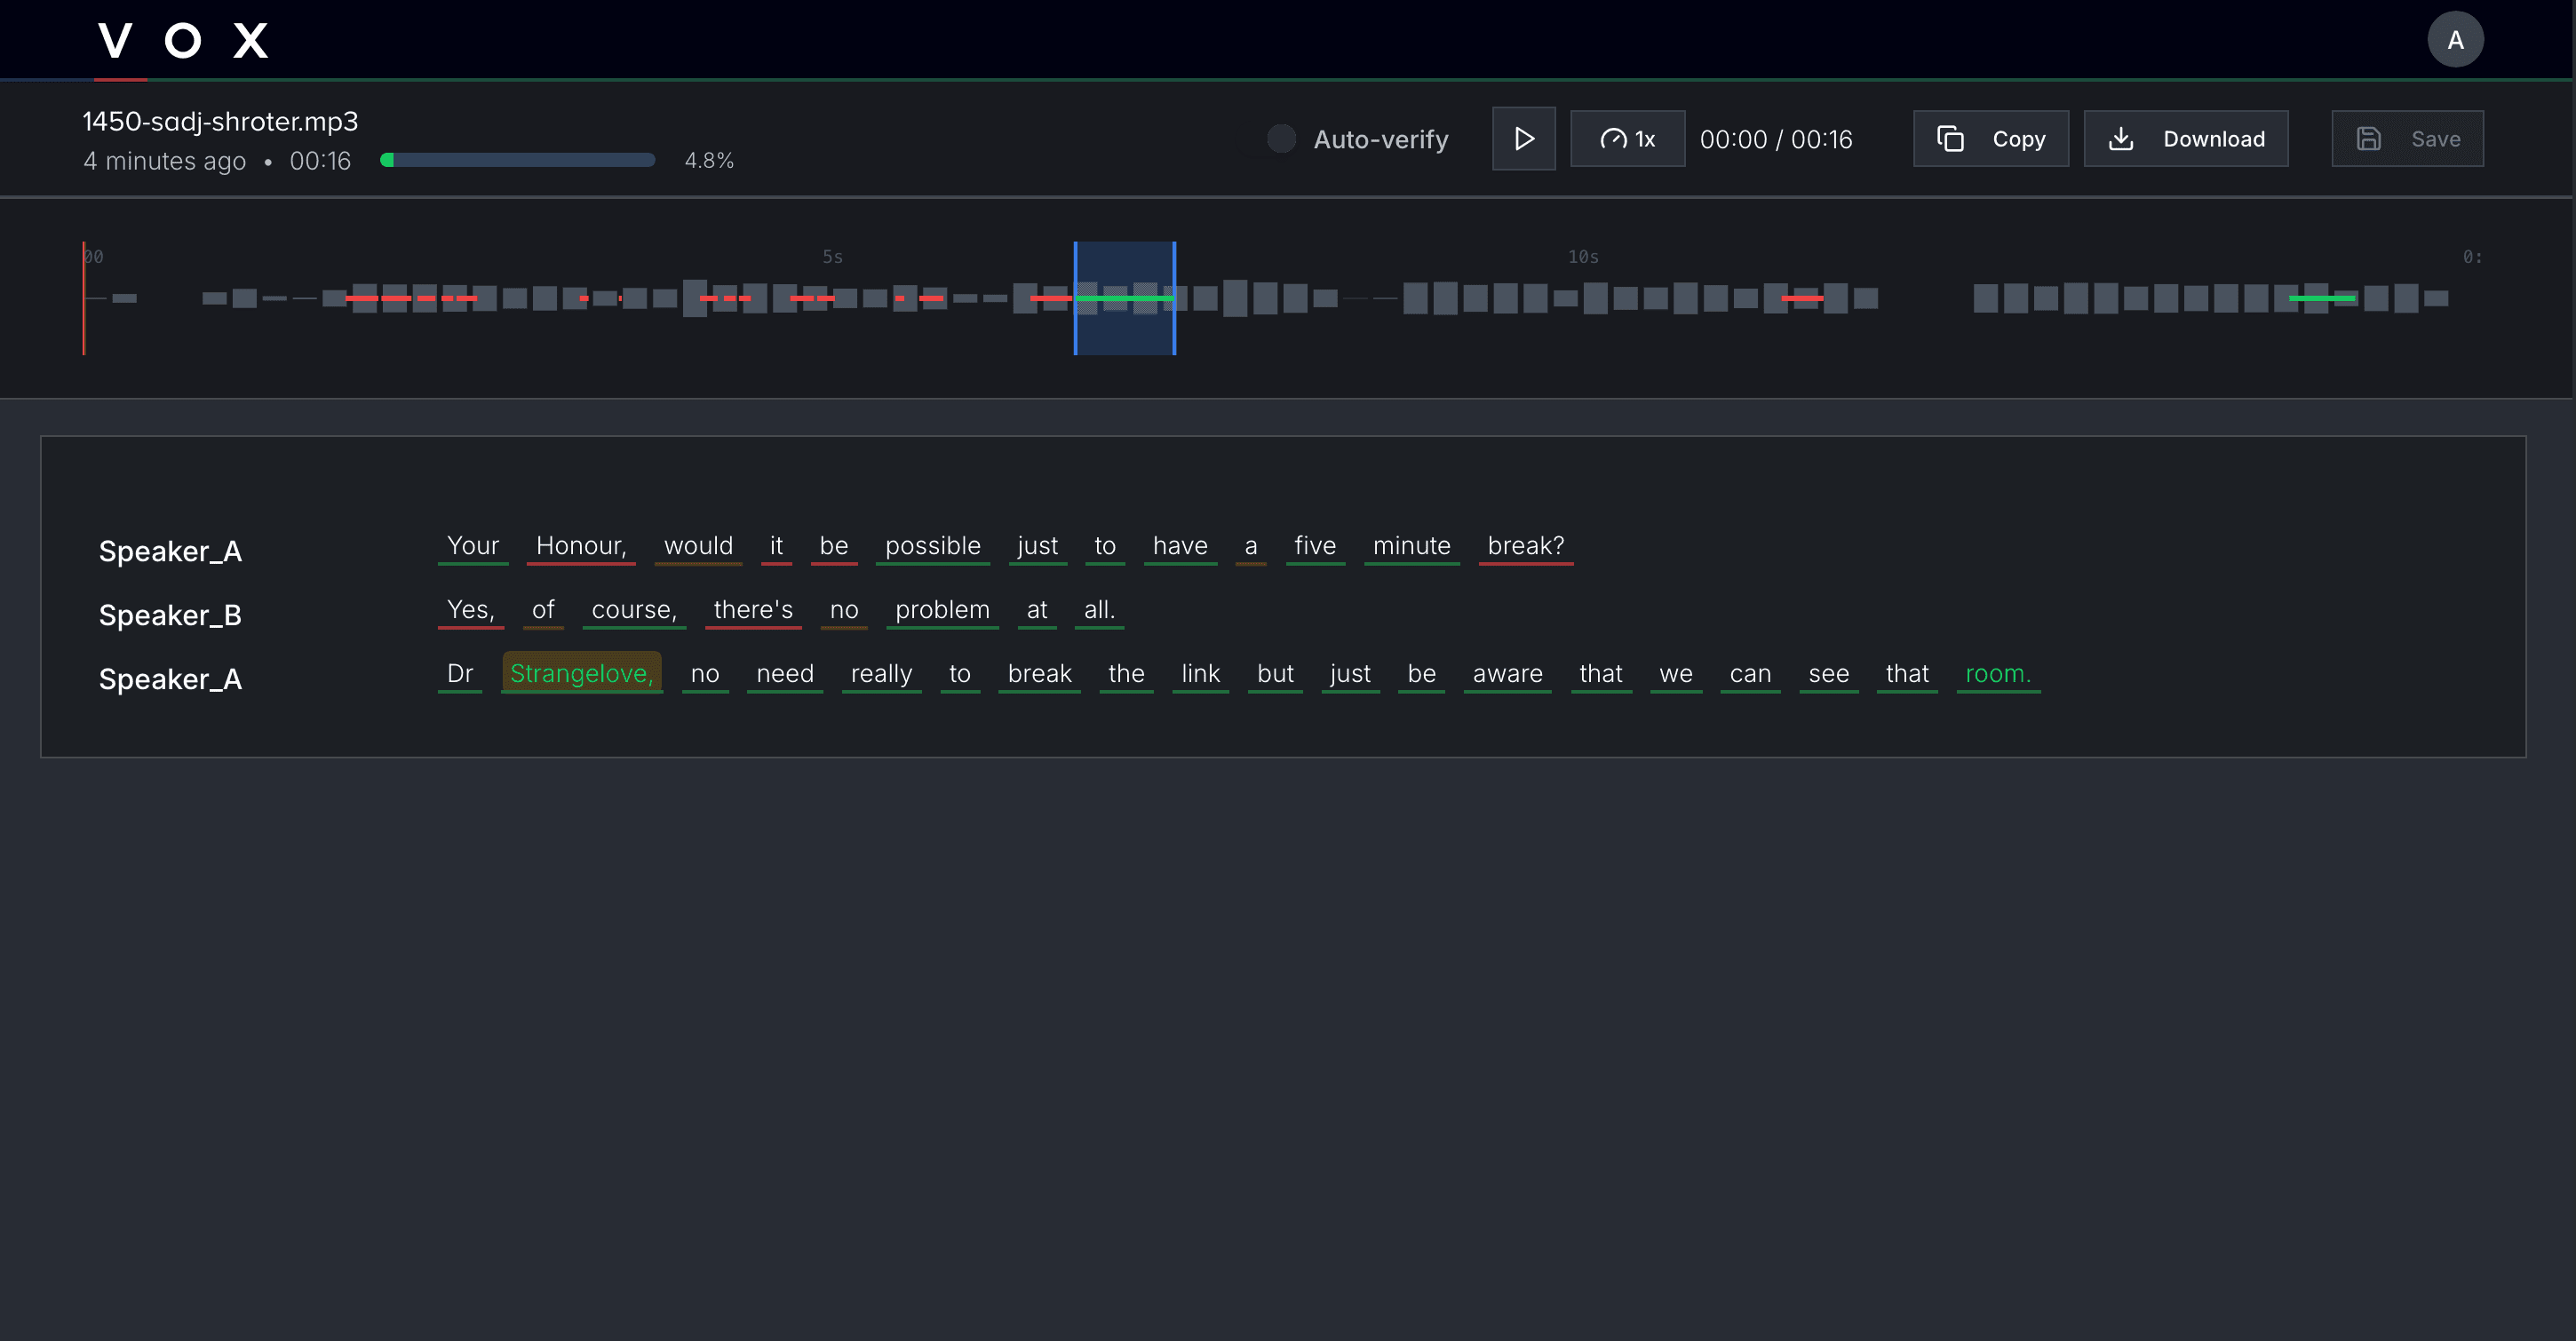This screenshot has width=2576, height=1341.
Task: Open the 1x playback speed control
Action: tap(1627, 138)
